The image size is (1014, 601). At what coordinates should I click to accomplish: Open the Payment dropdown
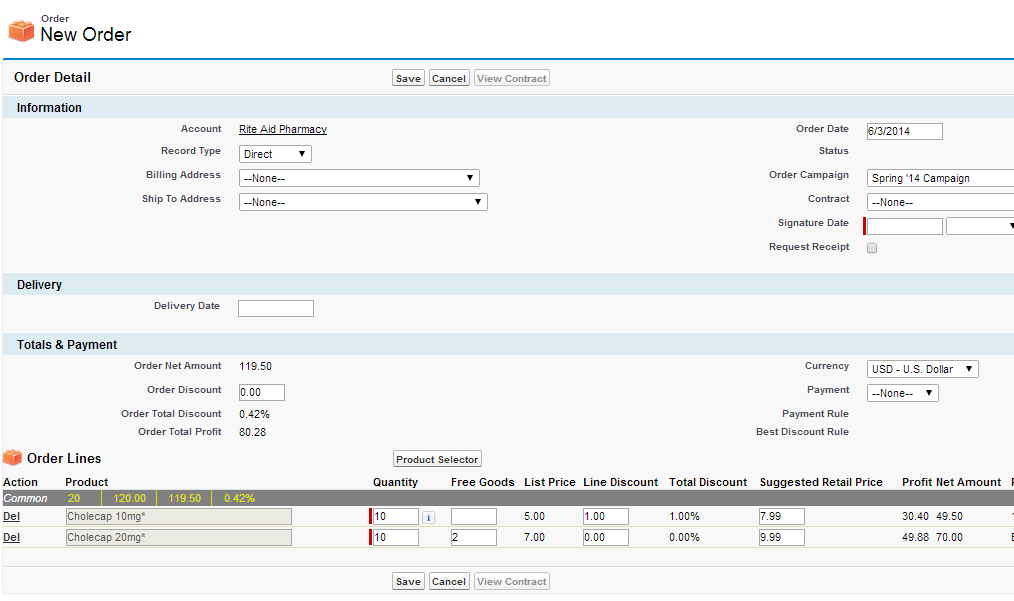tap(902, 393)
